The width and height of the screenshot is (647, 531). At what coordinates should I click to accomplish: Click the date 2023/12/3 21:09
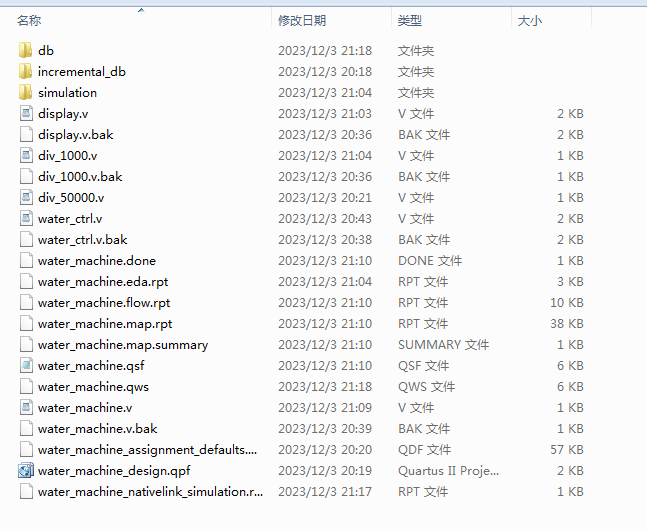tap(325, 408)
